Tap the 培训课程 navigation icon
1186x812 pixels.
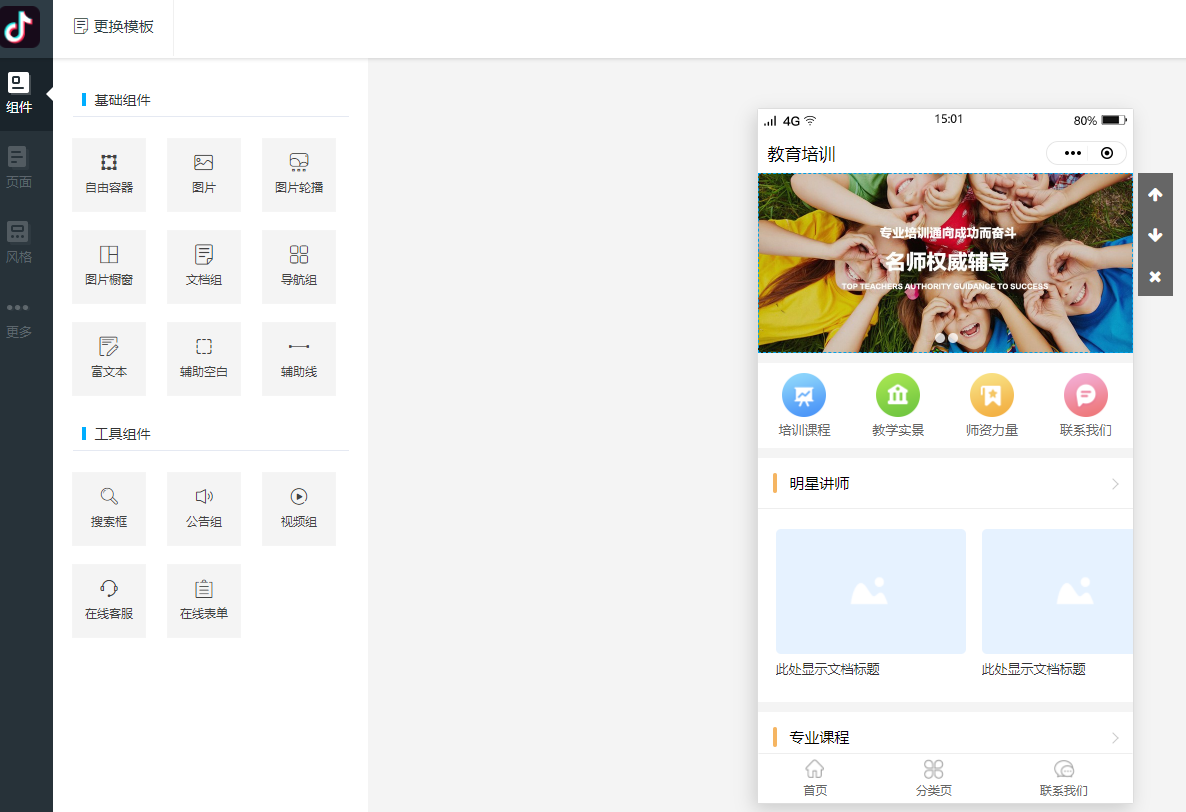tap(804, 395)
